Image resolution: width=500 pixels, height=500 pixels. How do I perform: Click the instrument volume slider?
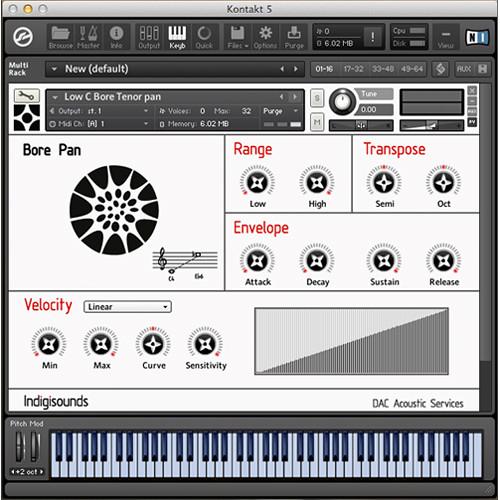click(x=432, y=125)
